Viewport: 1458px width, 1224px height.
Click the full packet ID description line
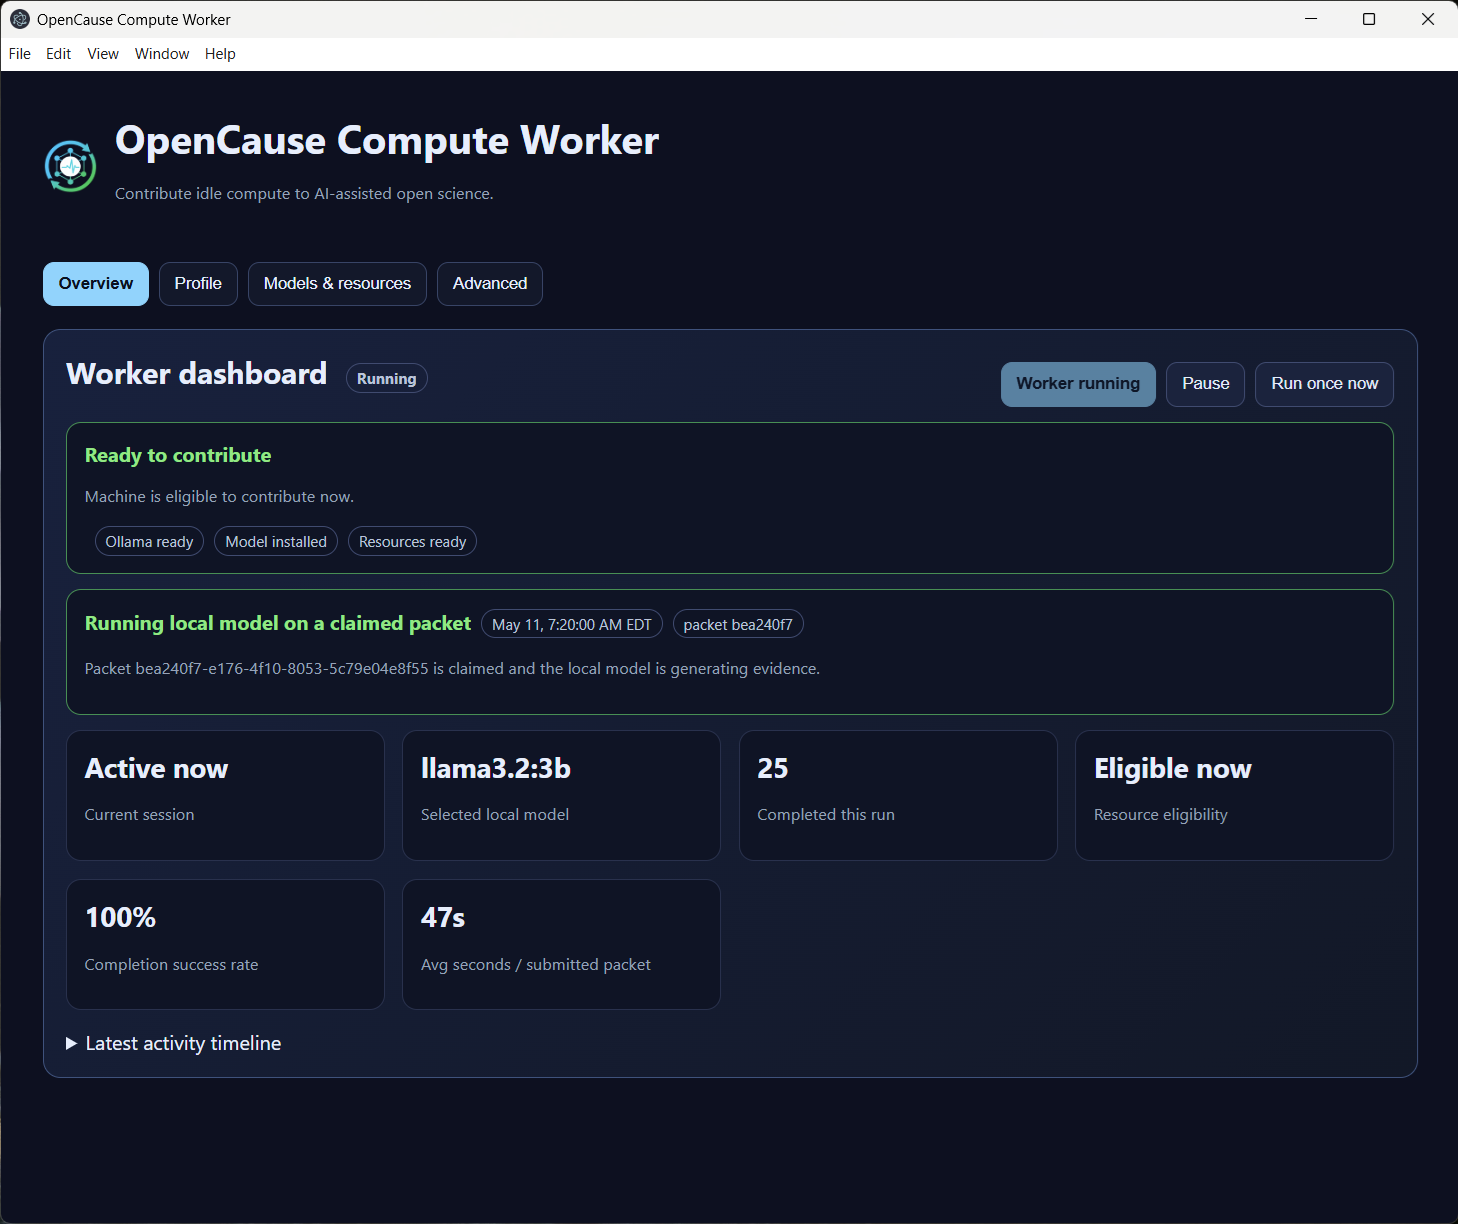tap(452, 668)
